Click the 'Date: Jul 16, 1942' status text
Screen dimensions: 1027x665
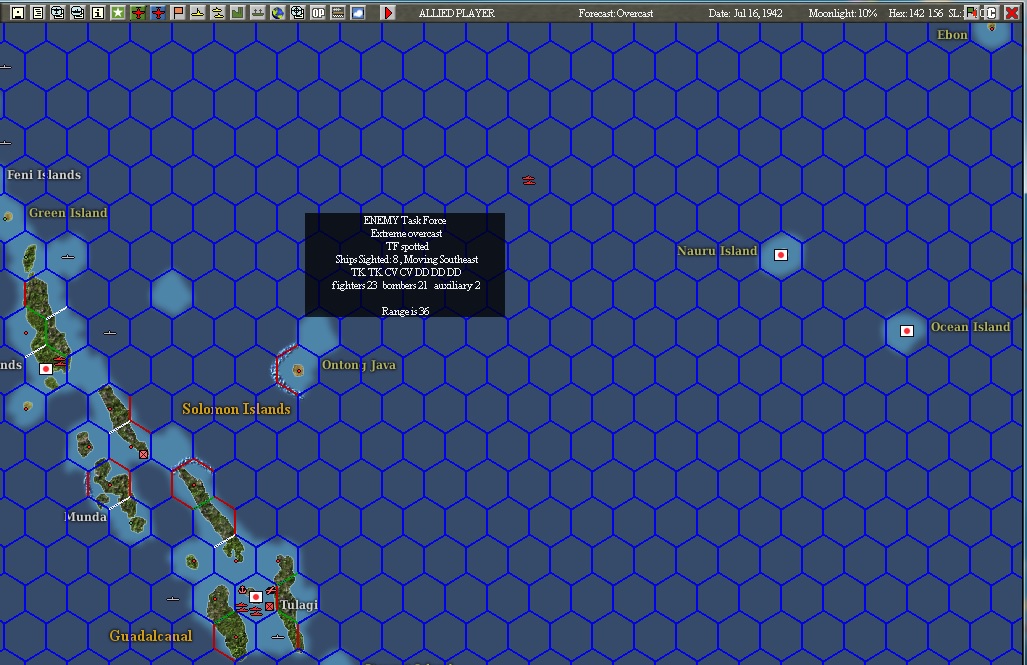tap(745, 13)
